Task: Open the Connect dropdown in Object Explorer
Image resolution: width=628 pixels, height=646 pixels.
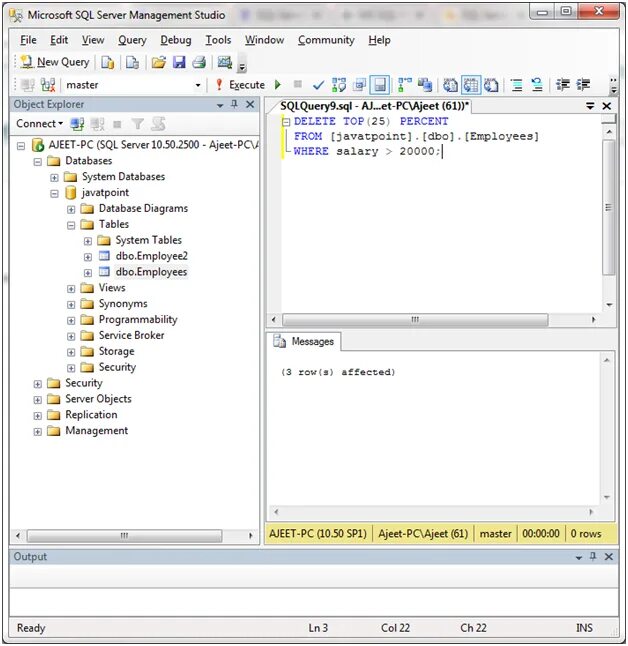Action: 39,124
